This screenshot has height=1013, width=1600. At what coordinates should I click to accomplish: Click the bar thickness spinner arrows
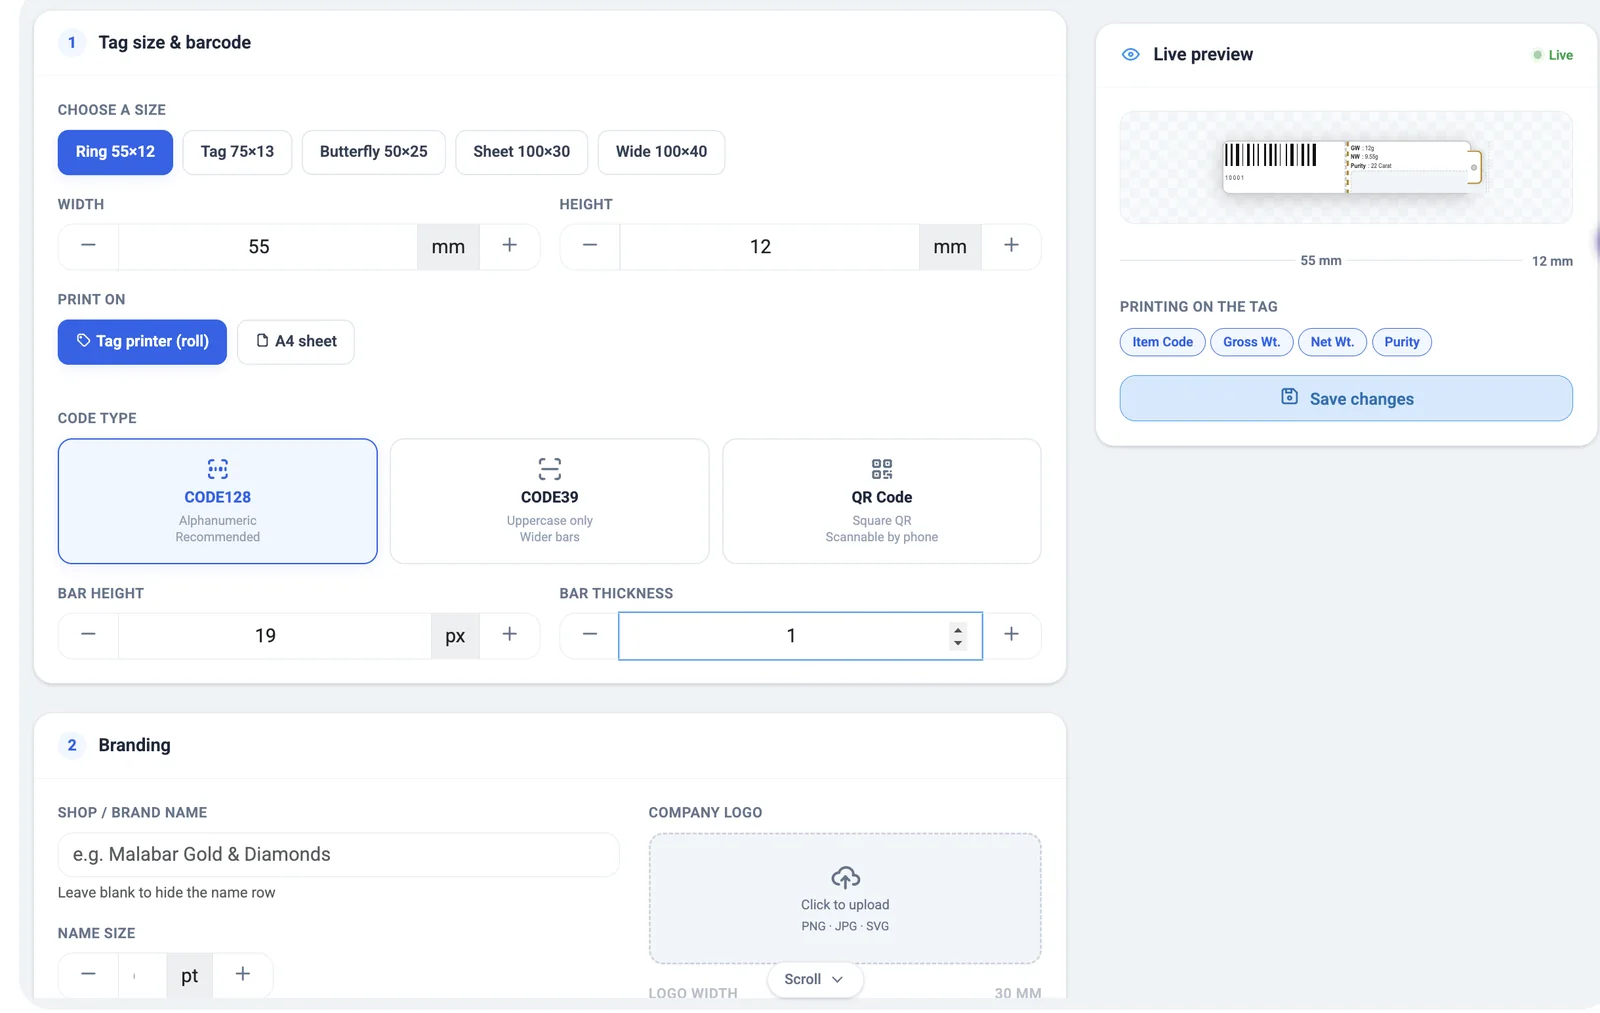[x=958, y=636]
